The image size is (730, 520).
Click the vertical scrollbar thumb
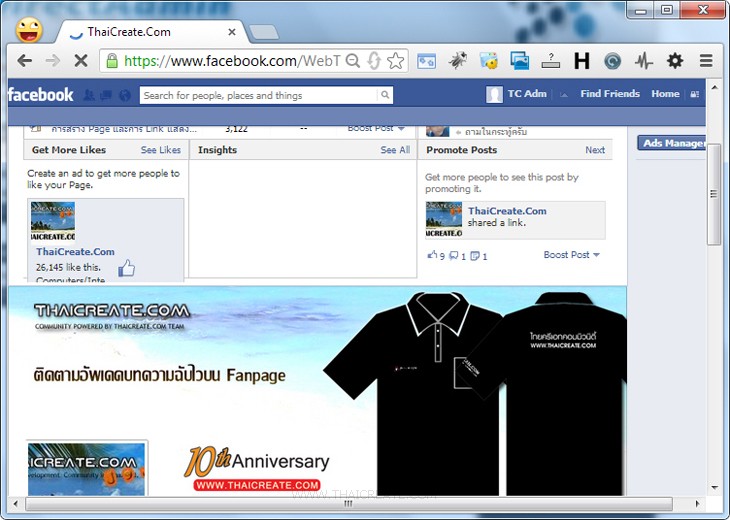click(x=714, y=194)
